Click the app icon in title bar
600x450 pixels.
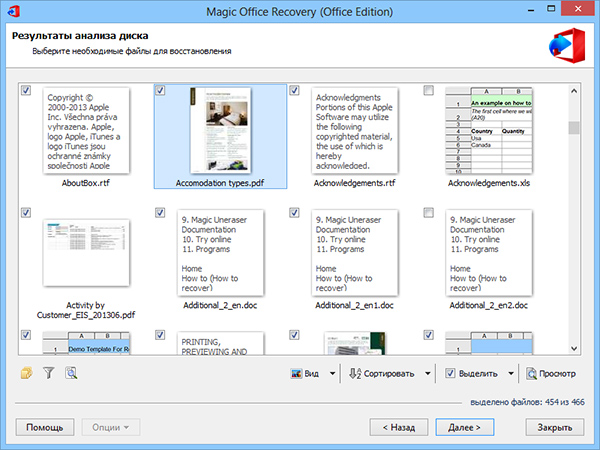(x=14, y=11)
